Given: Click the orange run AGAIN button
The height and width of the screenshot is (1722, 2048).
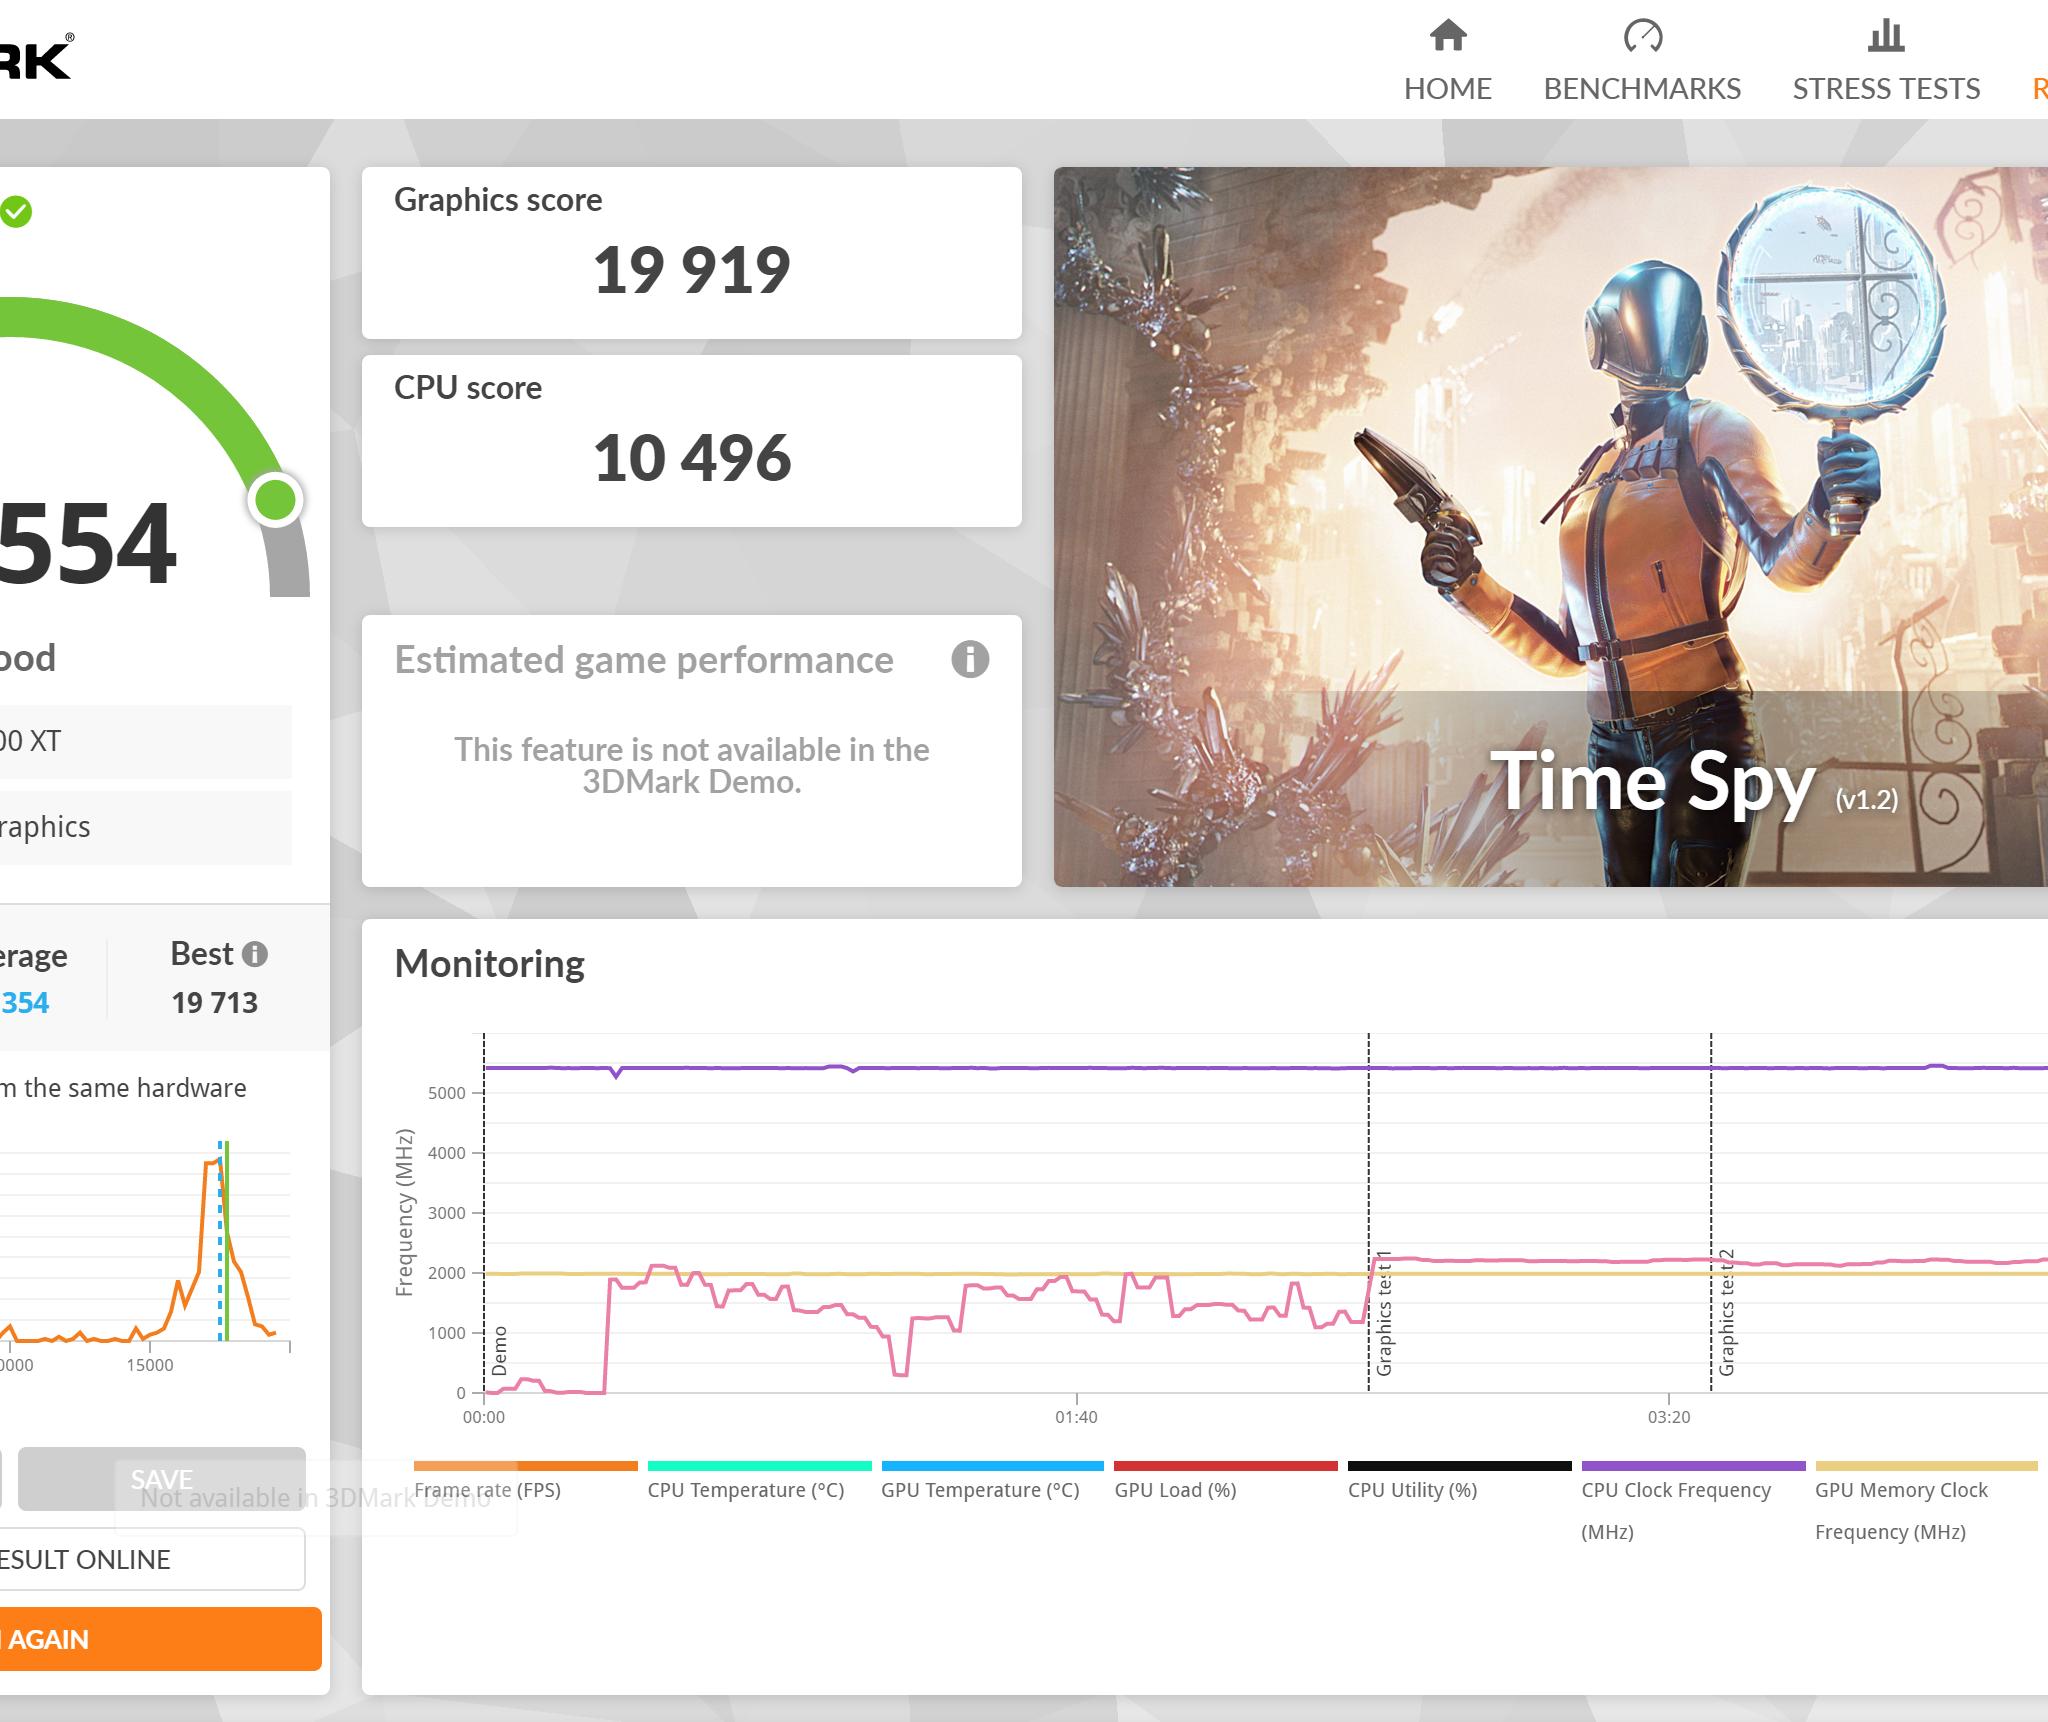Looking at the screenshot, I should 160,1639.
